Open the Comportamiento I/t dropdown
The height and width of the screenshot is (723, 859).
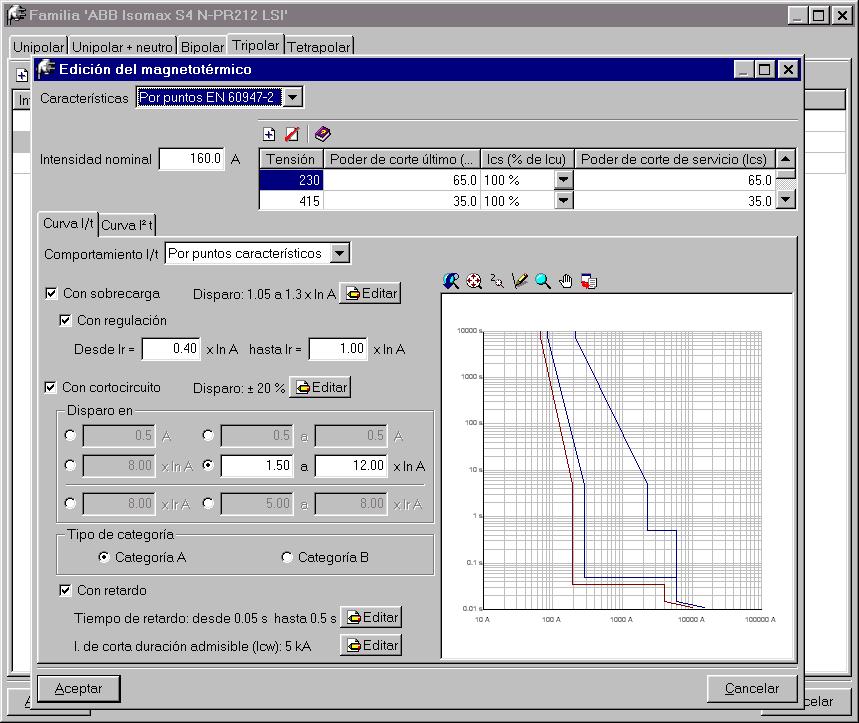pyautogui.click(x=340, y=254)
